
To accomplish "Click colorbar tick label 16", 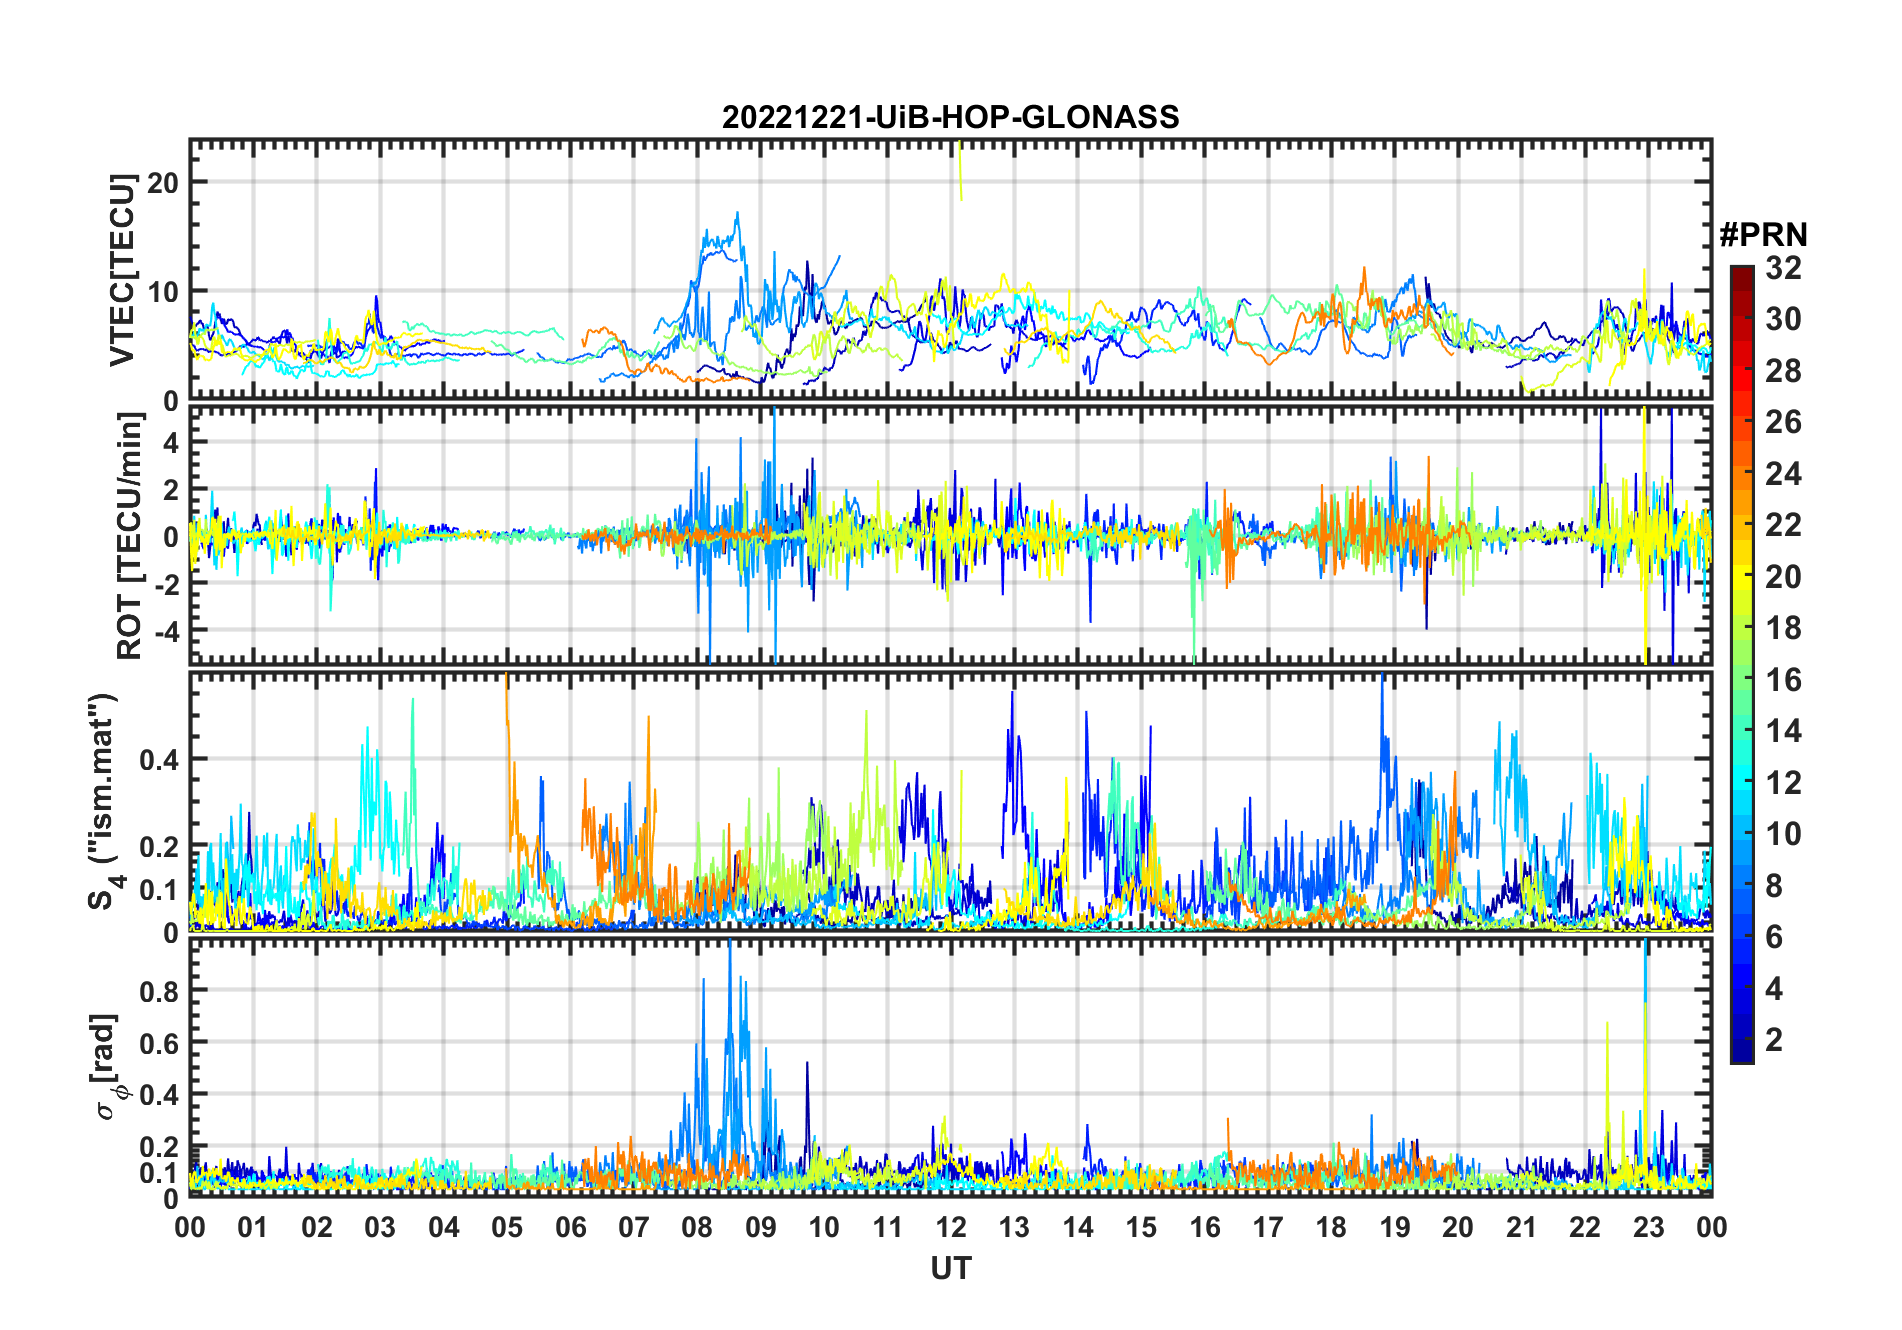I will 1783,680.
